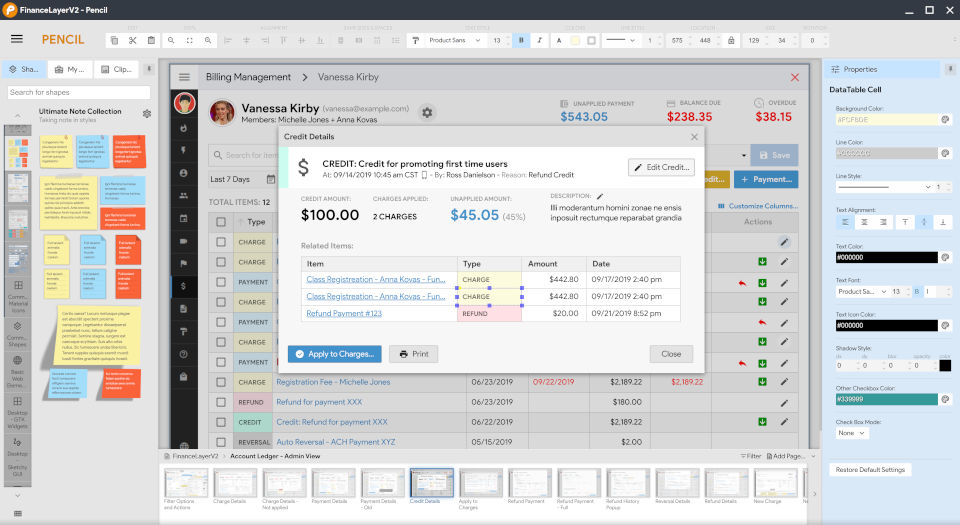Toggle bottom vertical alignment in Properties

942,222
